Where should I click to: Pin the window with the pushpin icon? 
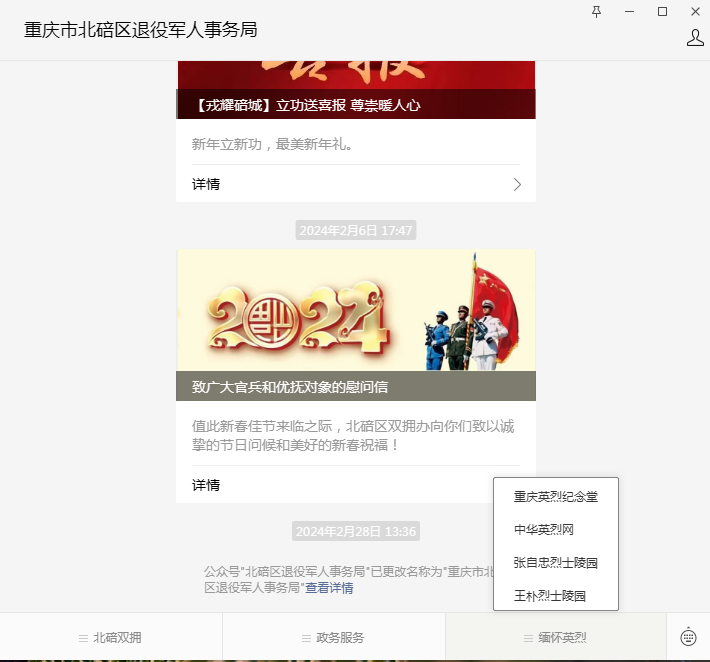(597, 11)
